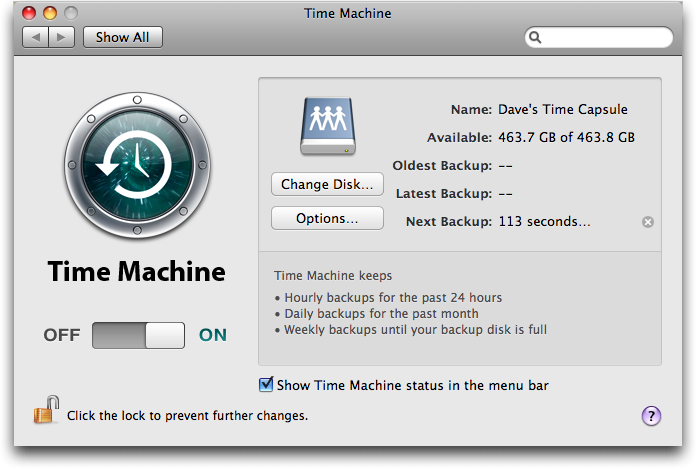Click the Time Capsule network disk icon
This screenshot has width=696, height=469.
point(328,127)
